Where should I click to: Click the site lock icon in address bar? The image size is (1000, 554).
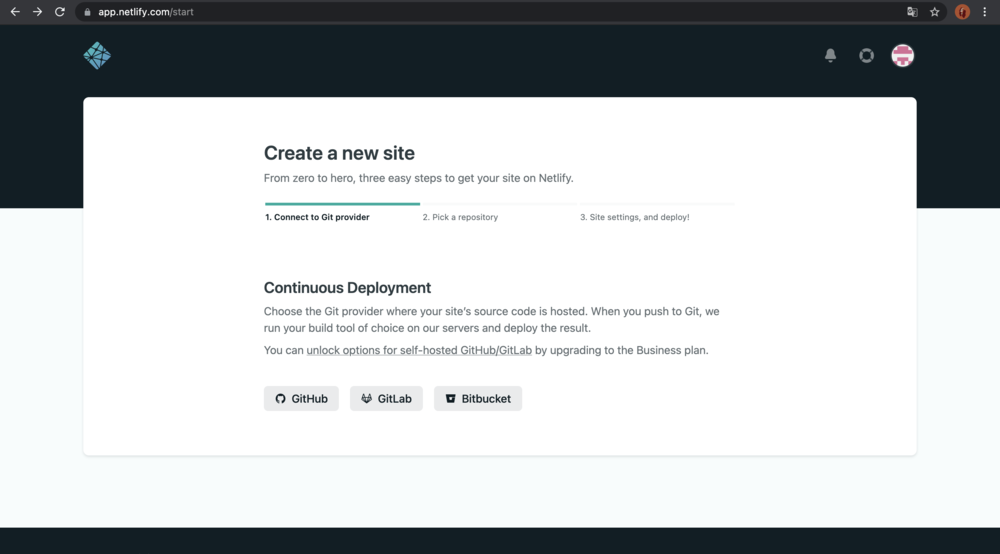87,12
